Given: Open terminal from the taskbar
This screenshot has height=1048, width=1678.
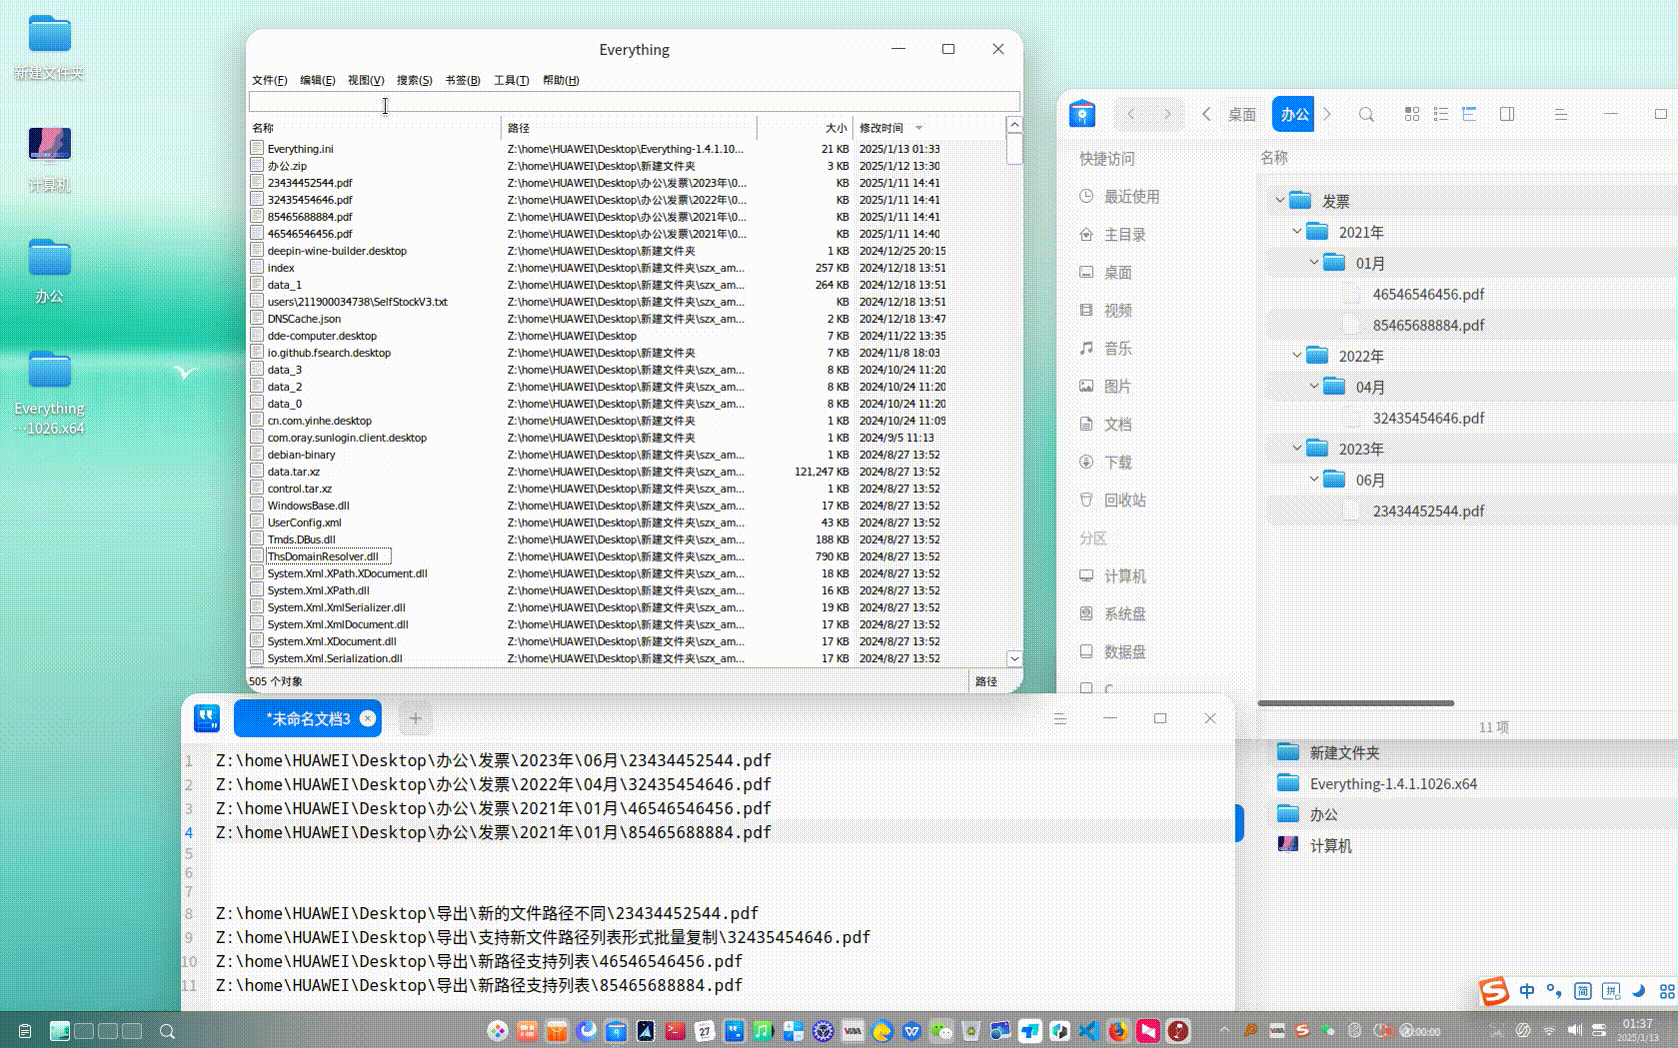Looking at the screenshot, I should [675, 1030].
